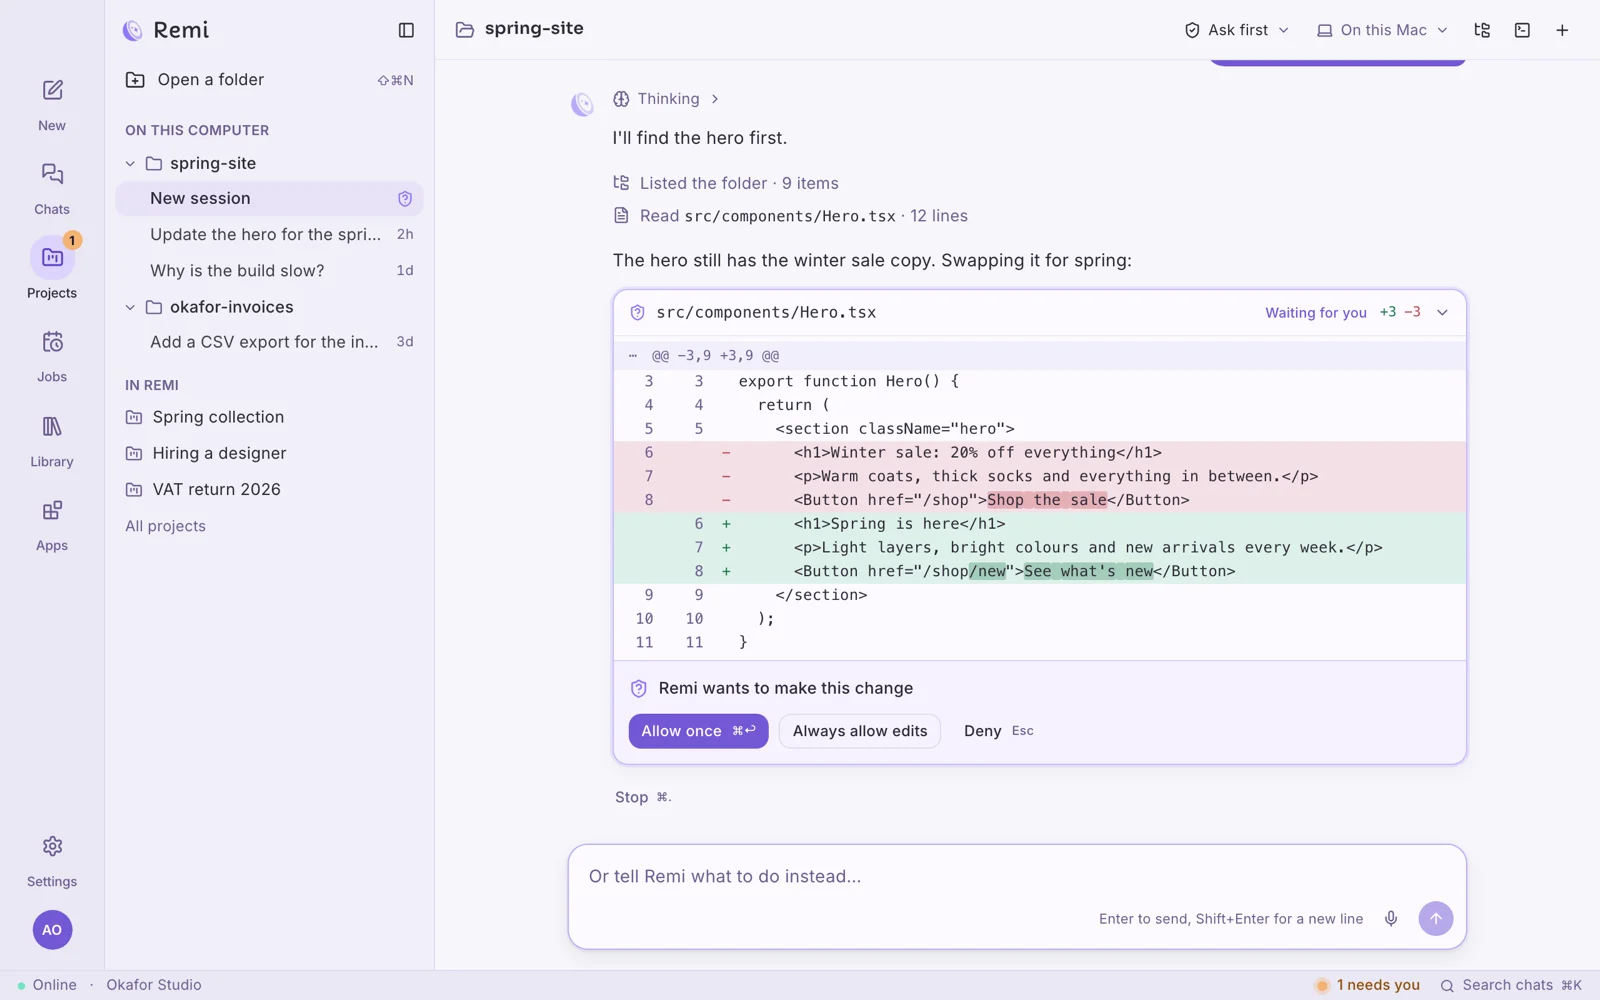Open Settings gear in sidebar

pos(52,847)
